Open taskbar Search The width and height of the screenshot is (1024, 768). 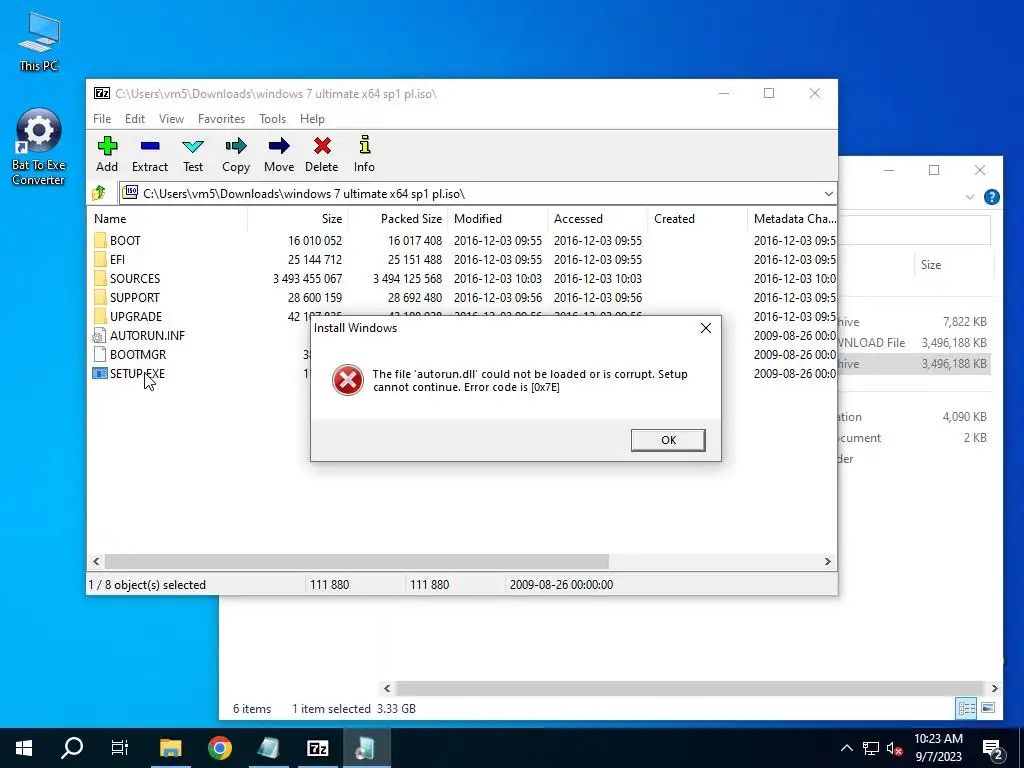coord(72,748)
